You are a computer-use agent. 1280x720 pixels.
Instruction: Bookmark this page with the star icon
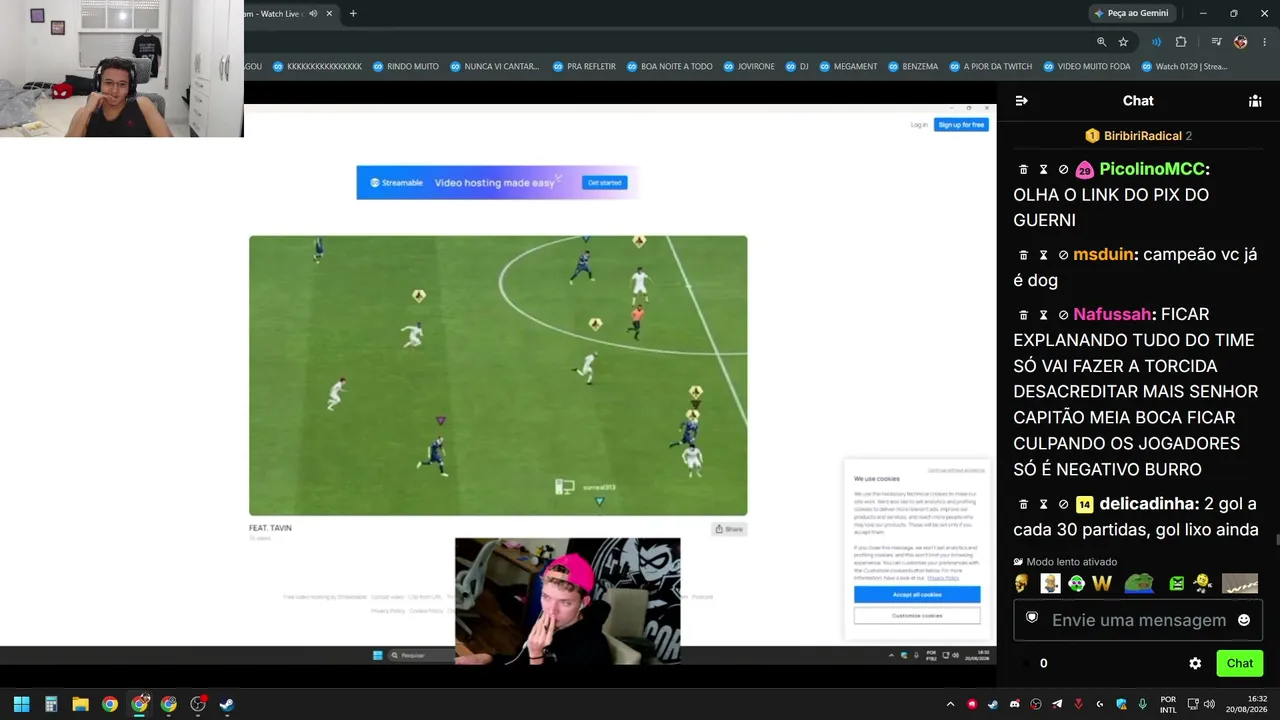tap(1123, 42)
